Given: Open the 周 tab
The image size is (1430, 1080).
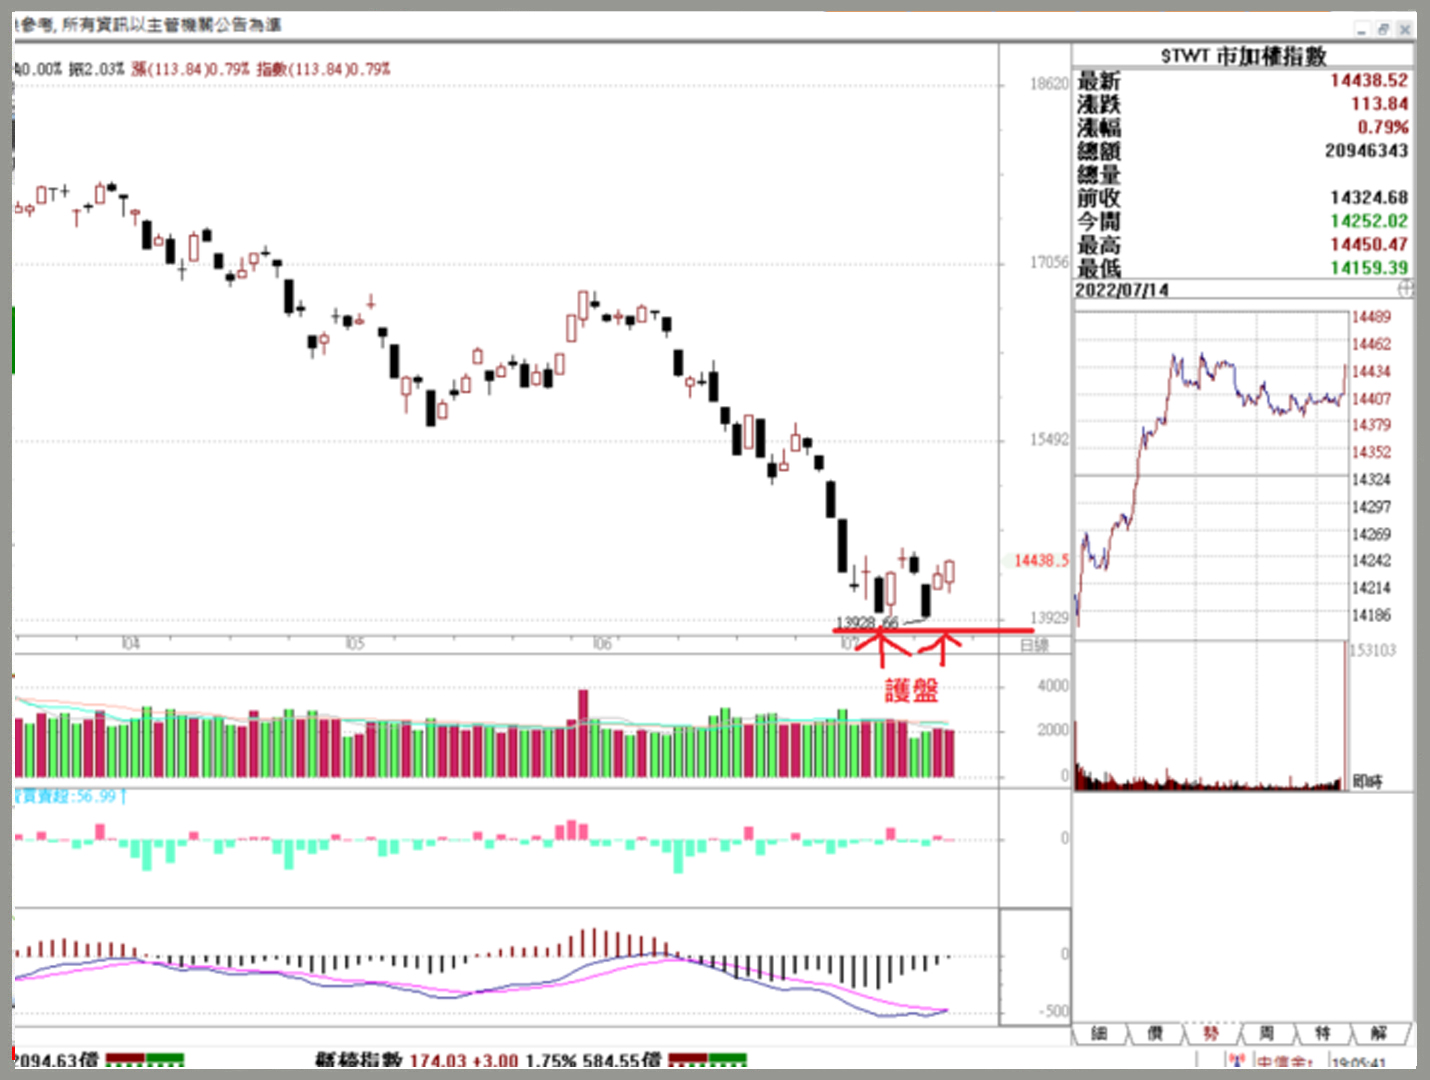Looking at the screenshot, I should 1267,1033.
